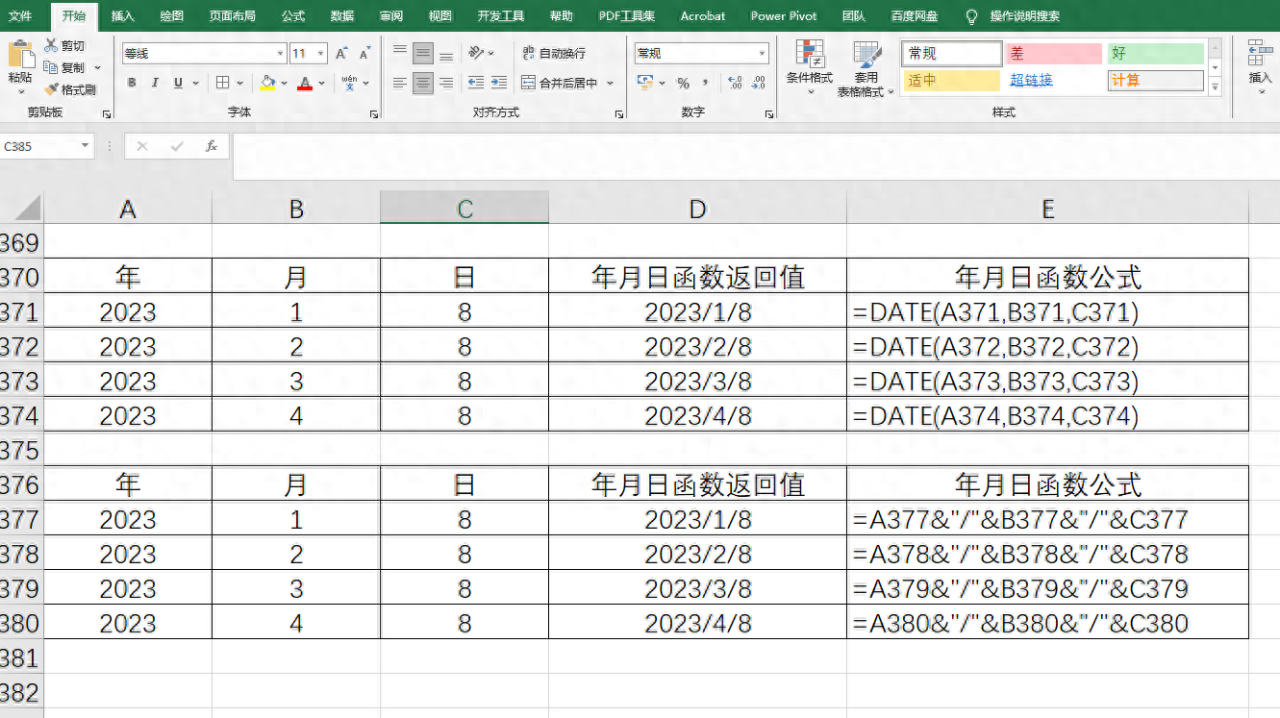
Task: Expand the cell styles gallery More arrow
Action: (x=1215, y=88)
